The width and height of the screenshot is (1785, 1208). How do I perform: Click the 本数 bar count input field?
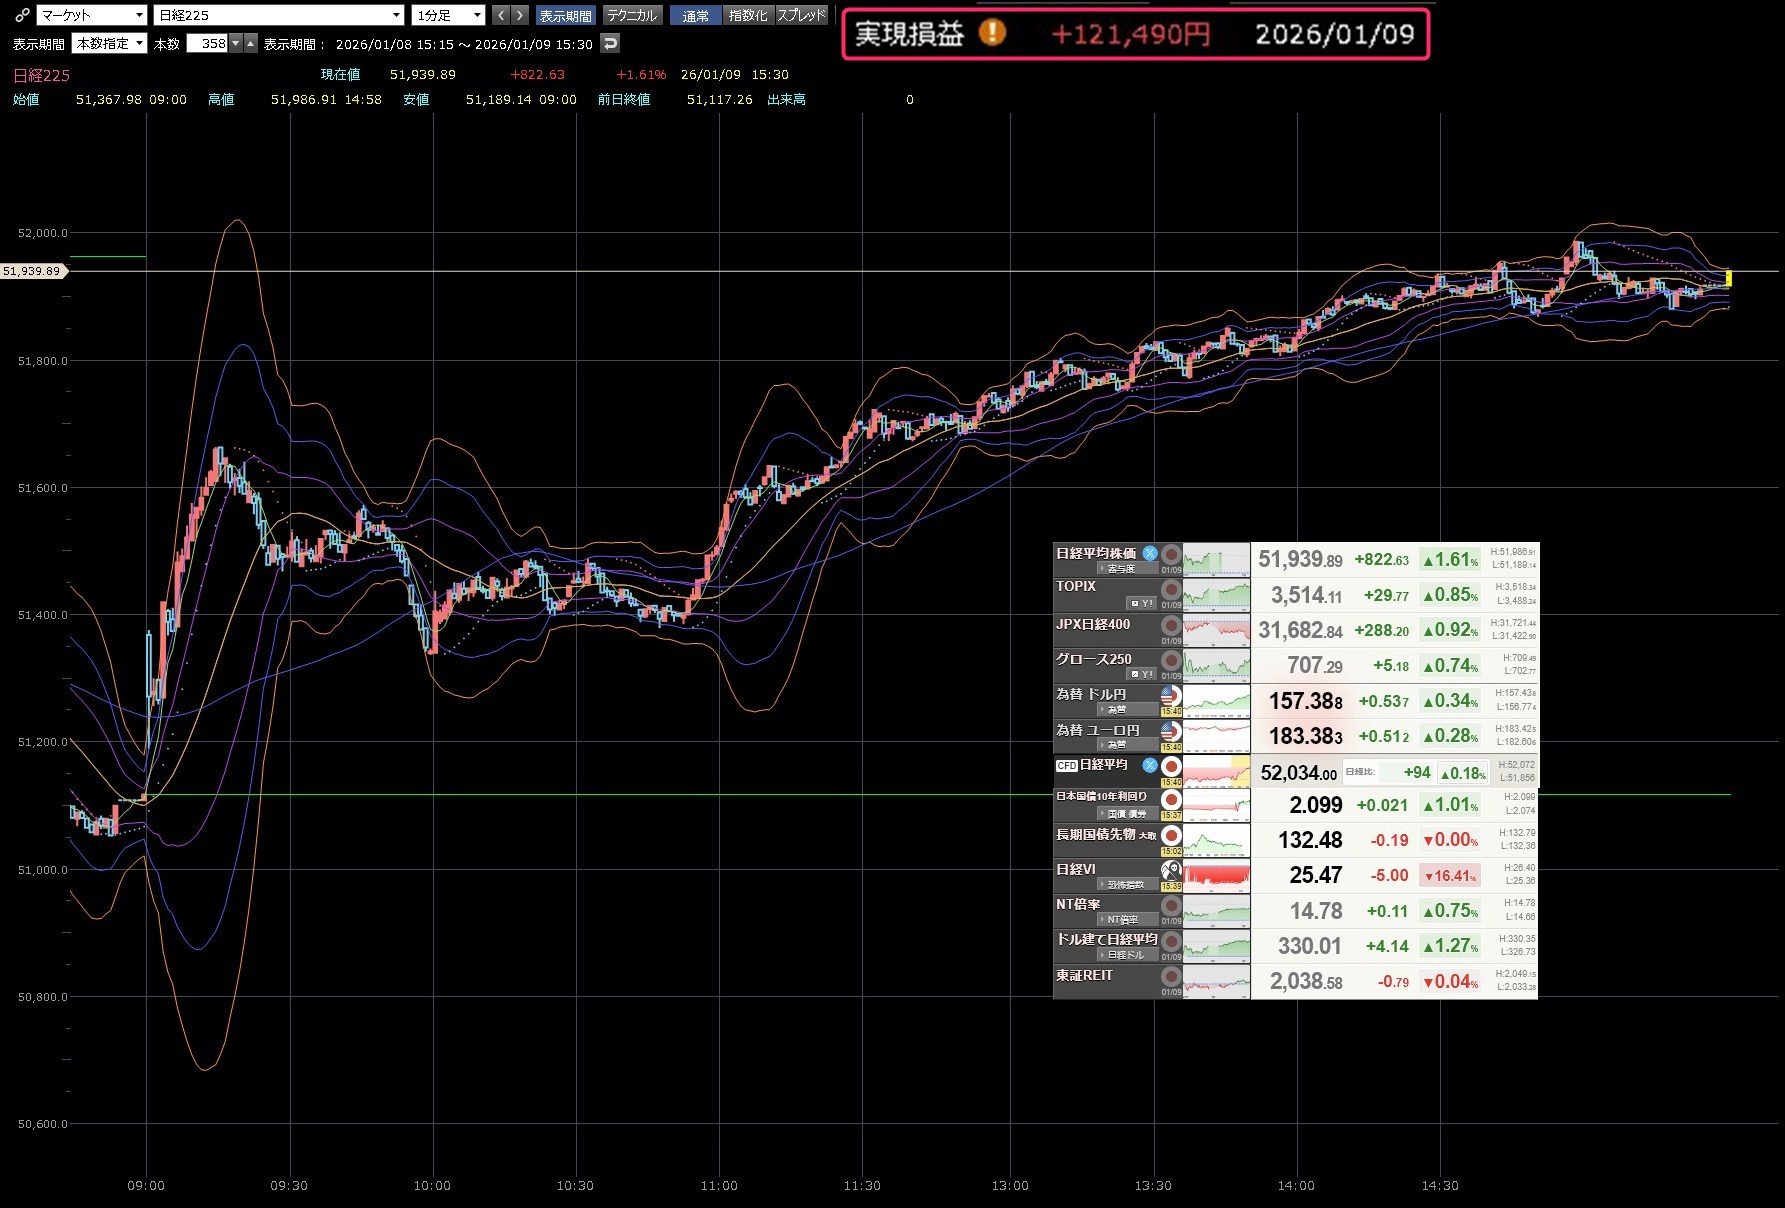tap(208, 43)
